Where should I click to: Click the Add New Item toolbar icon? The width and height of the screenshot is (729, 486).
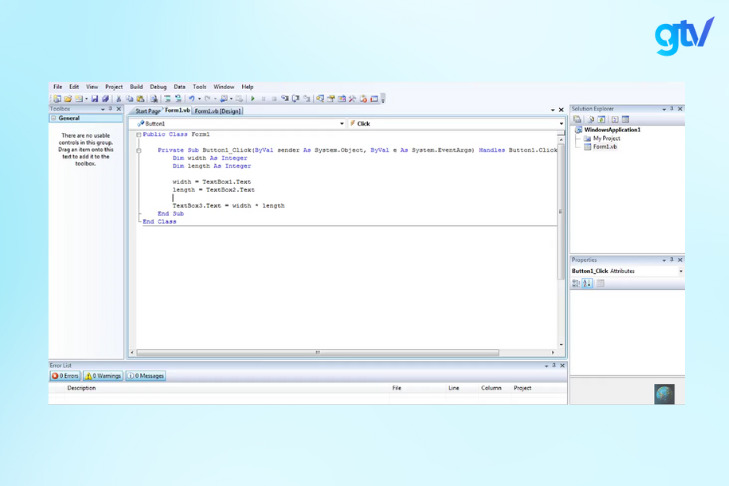pyautogui.click(x=79, y=99)
